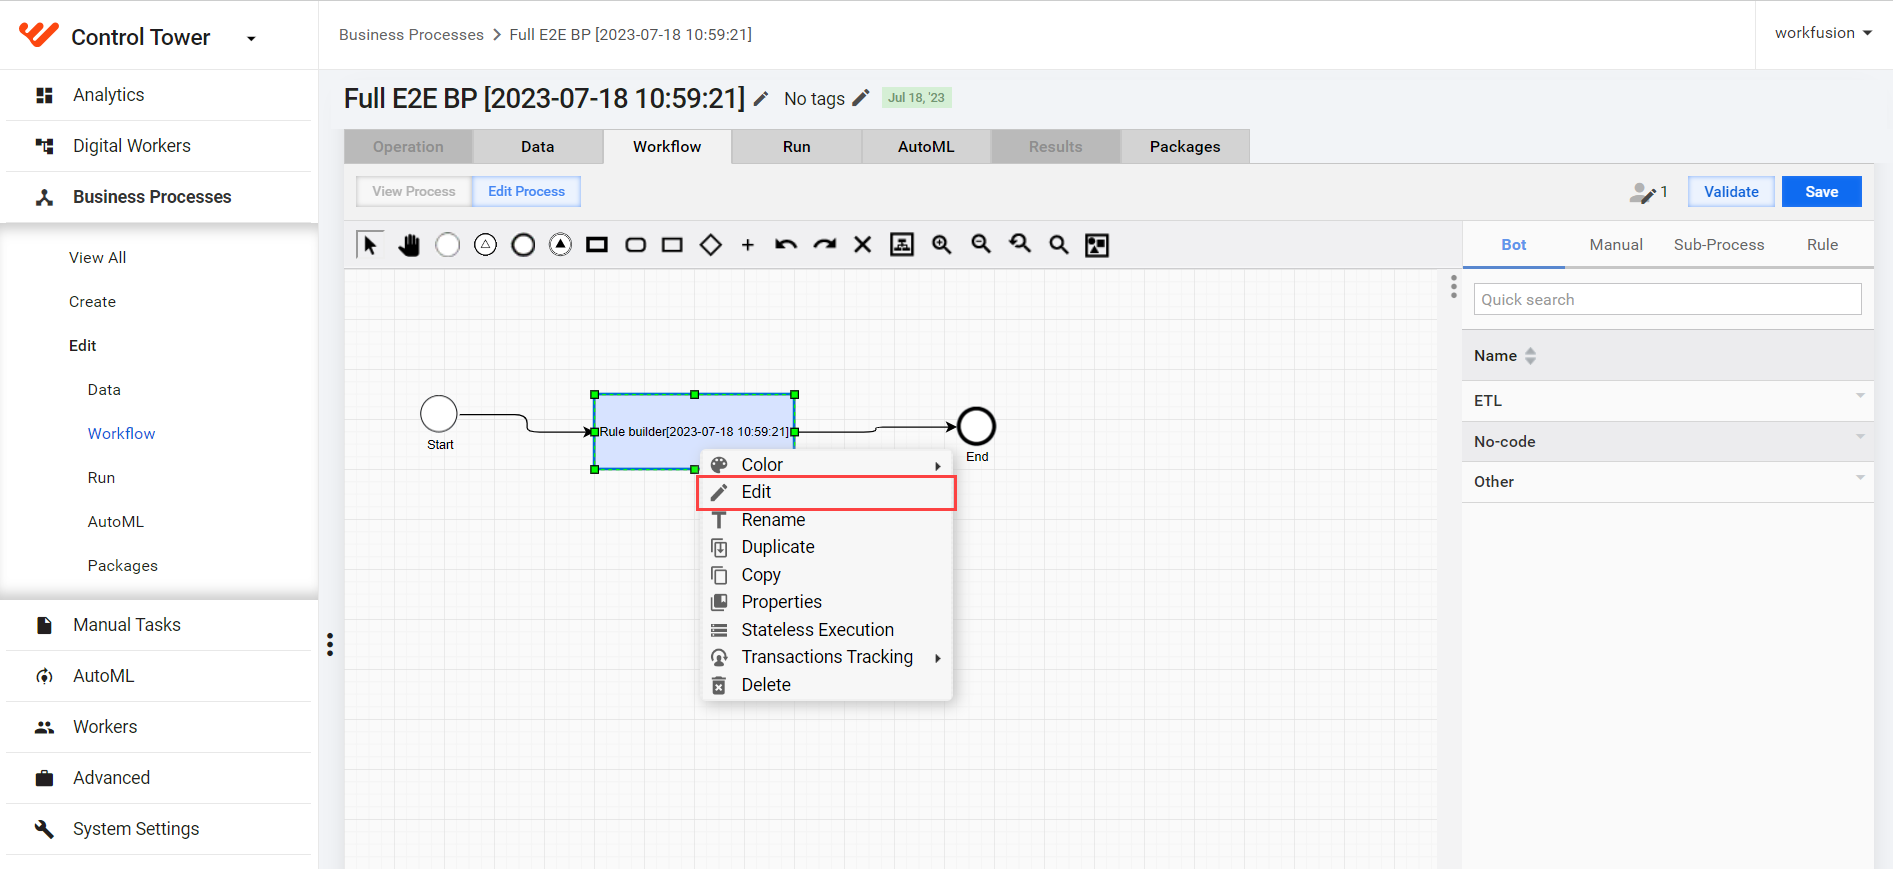Select the arrow pointer tool

click(x=370, y=245)
